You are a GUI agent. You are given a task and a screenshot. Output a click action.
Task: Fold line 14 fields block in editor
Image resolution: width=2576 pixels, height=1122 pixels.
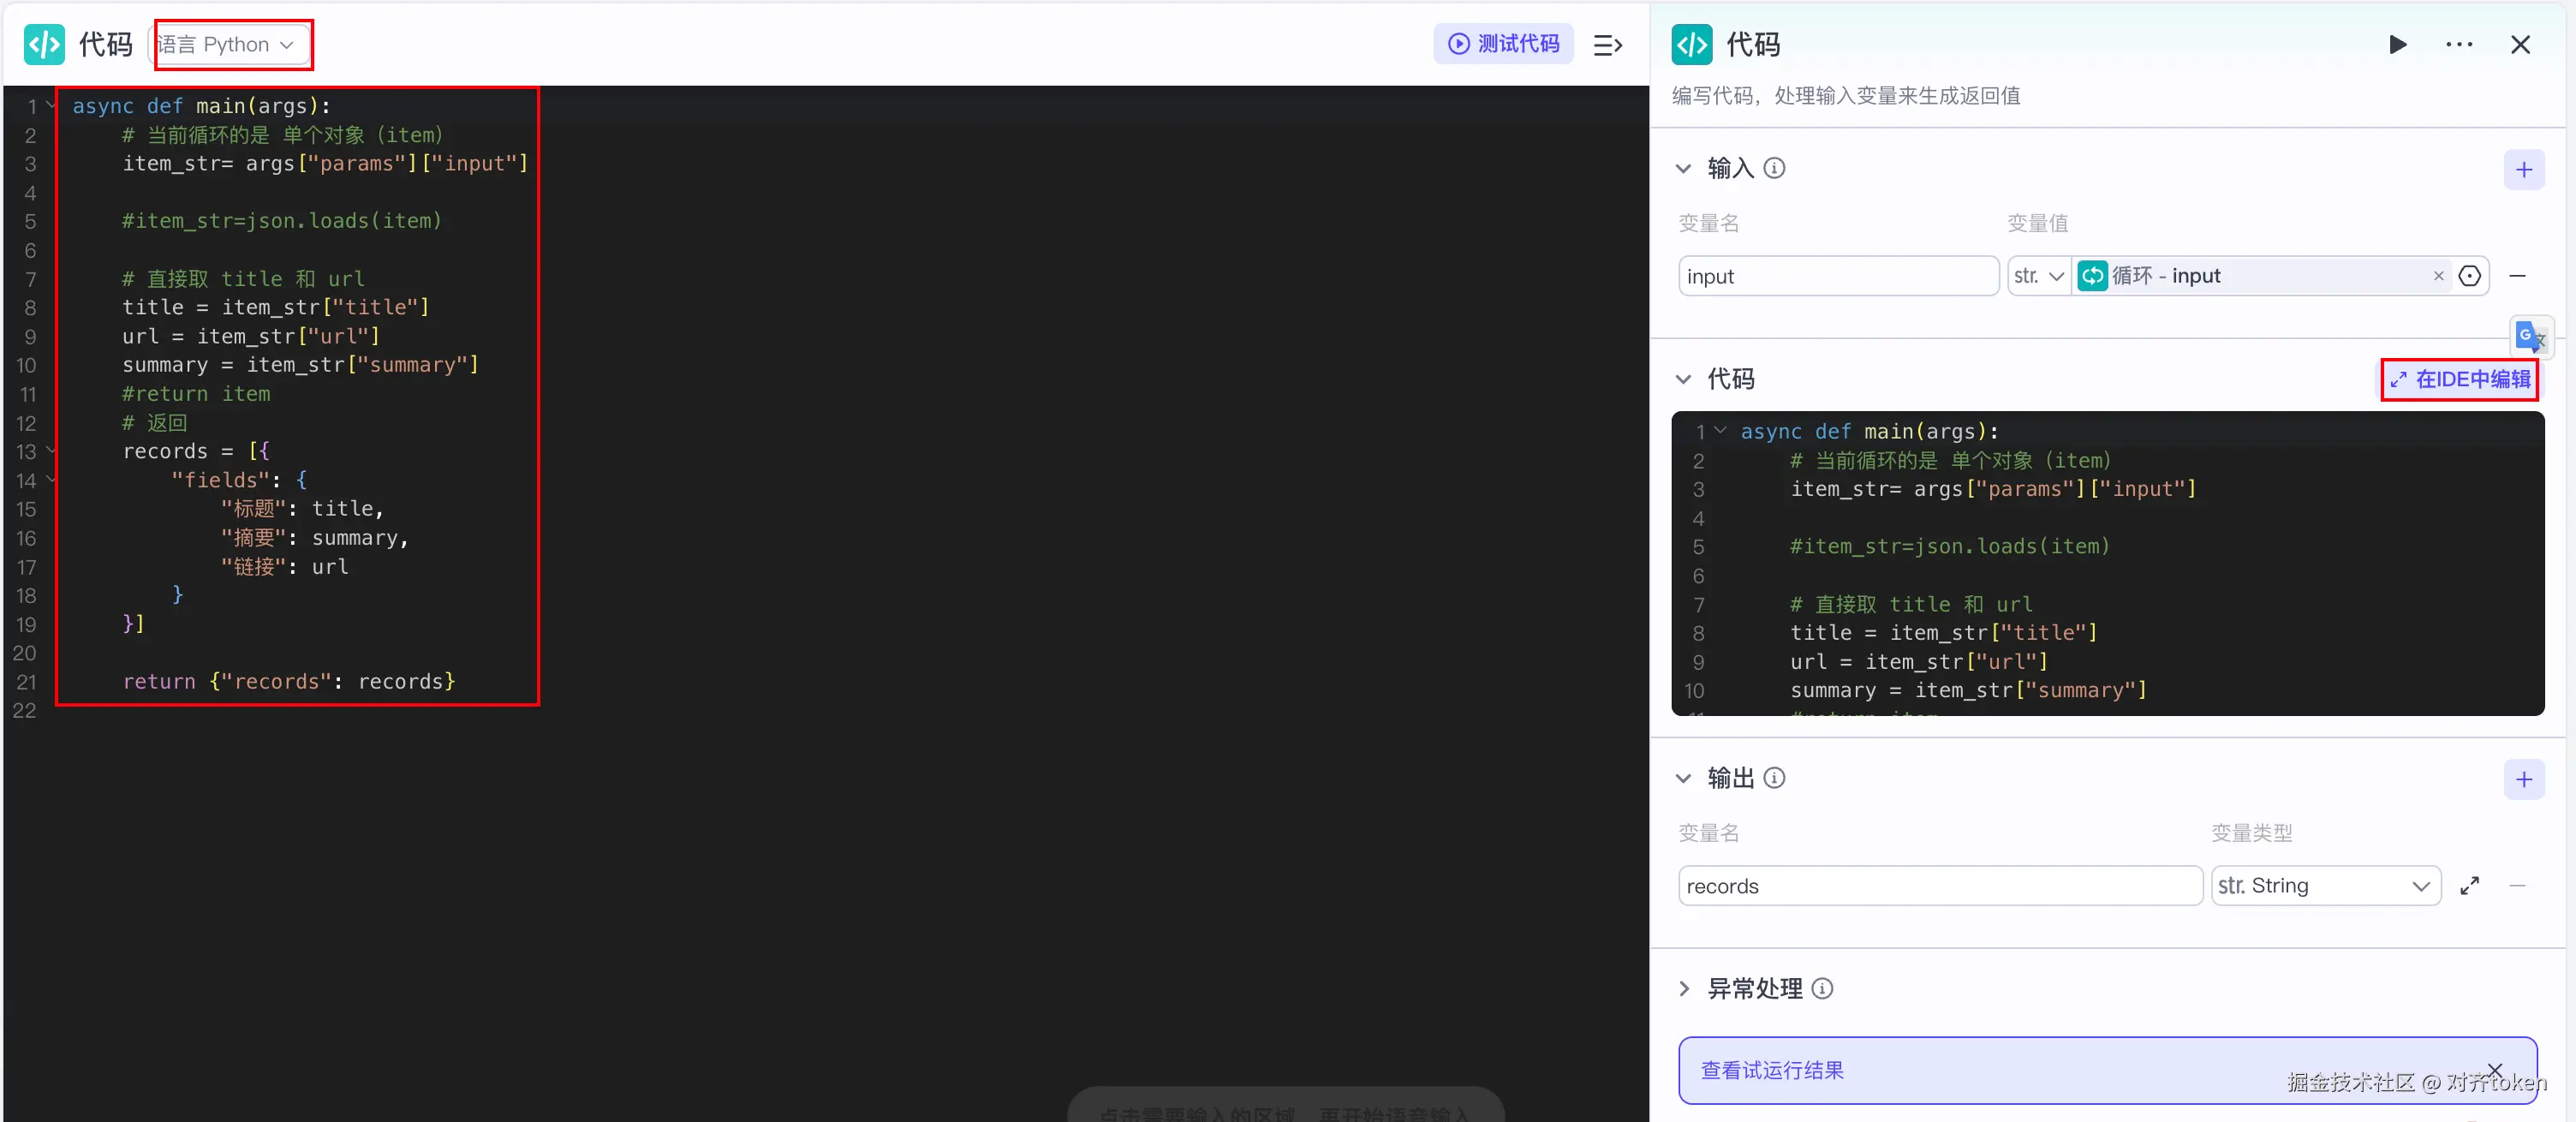click(51, 479)
